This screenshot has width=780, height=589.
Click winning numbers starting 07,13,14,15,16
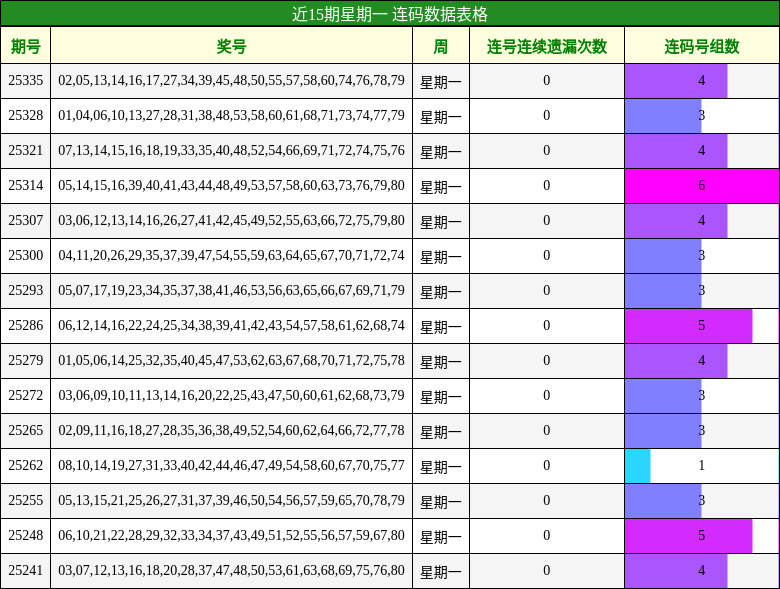pos(231,150)
